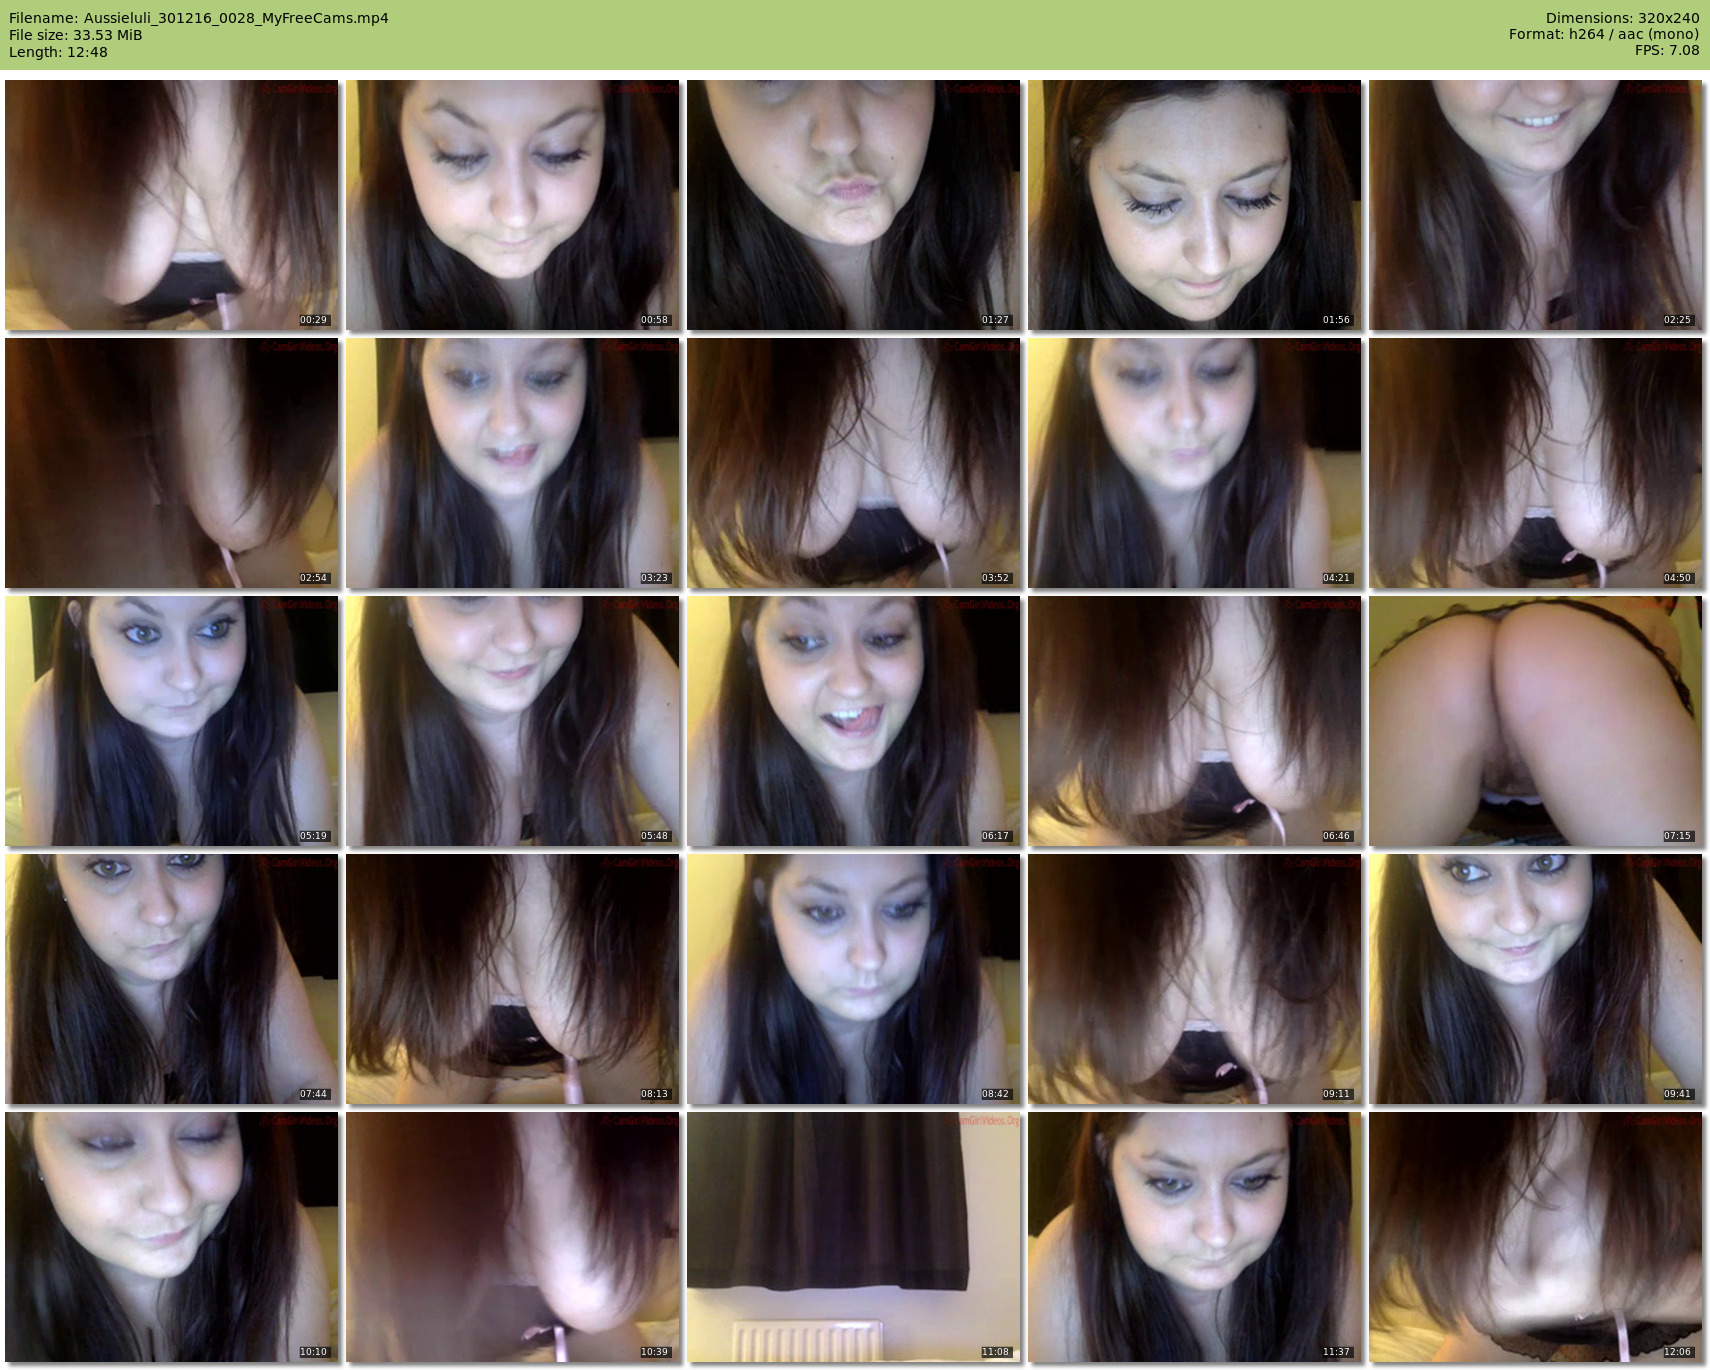Select the frame marked 09:41
Screen dimensions: 1710x1370
click(1536, 979)
